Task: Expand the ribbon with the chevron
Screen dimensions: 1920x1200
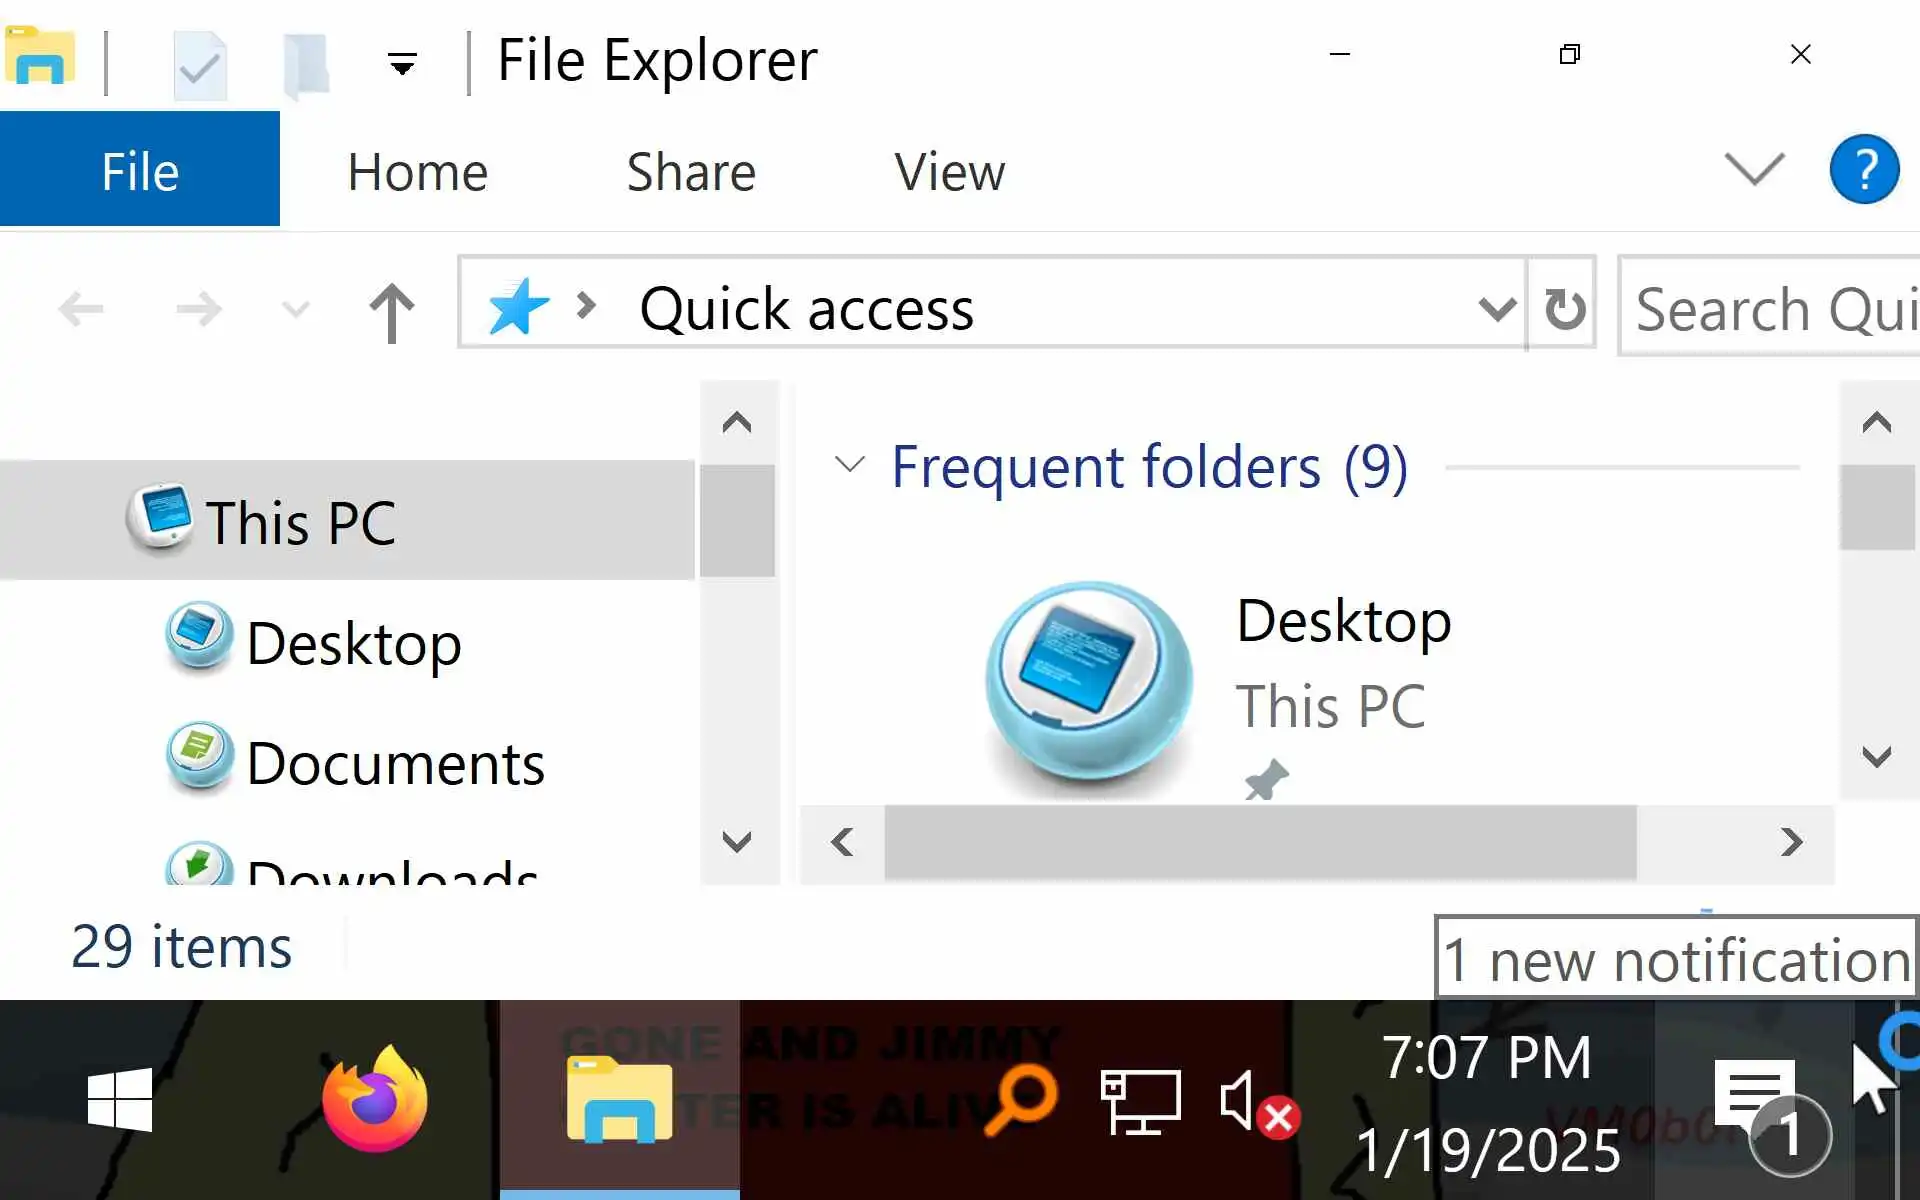Action: [1754, 168]
